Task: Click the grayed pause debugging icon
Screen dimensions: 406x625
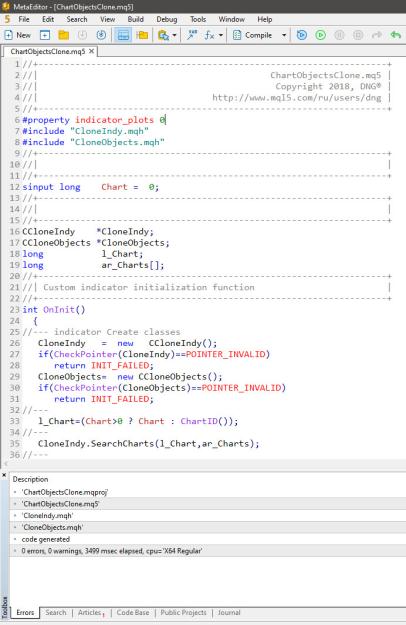Action: coord(339,35)
